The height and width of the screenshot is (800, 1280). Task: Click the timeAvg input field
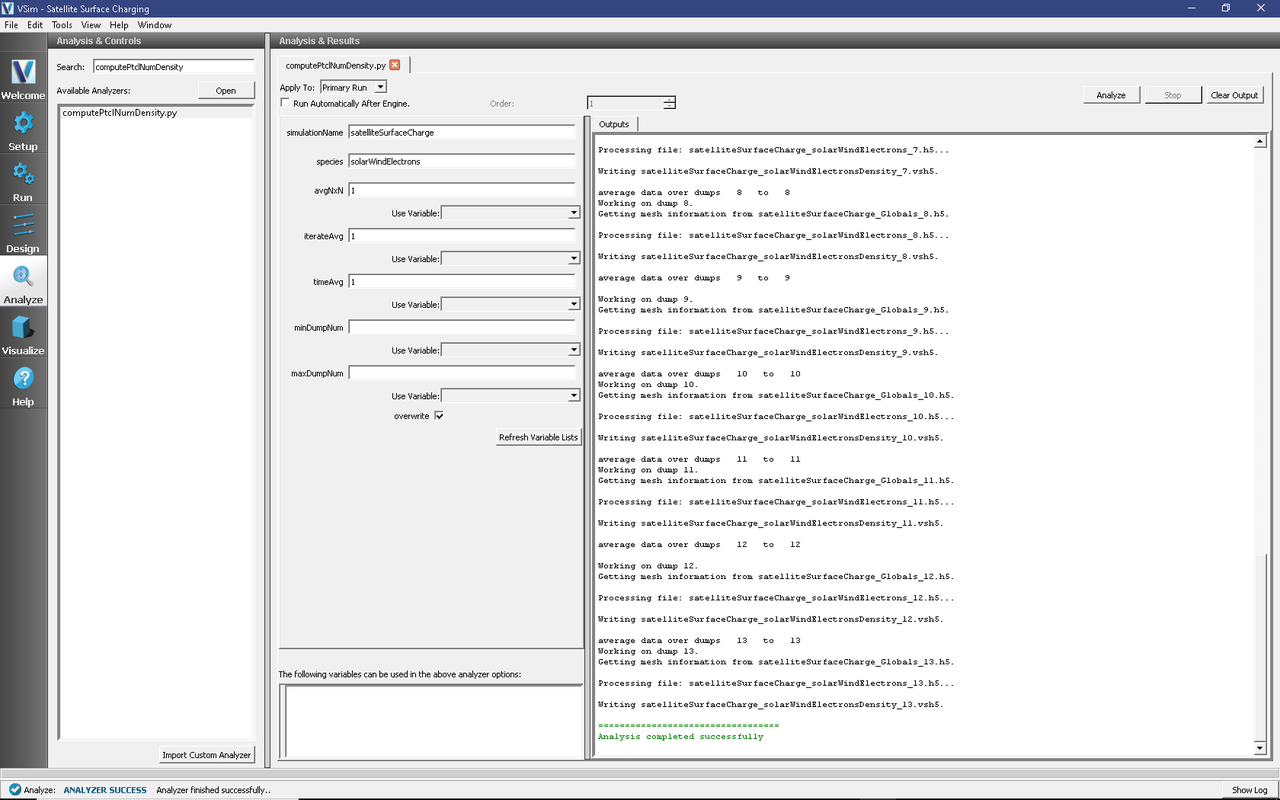tap(461, 282)
